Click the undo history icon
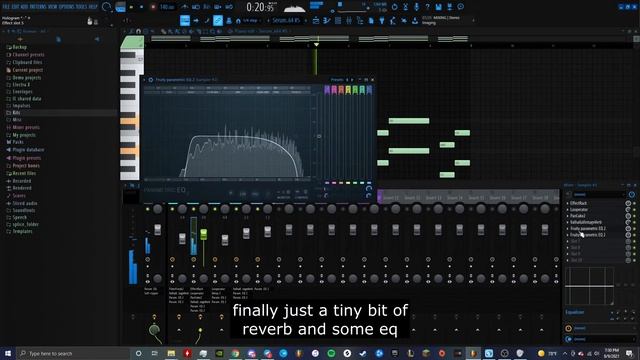 (394, 7)
